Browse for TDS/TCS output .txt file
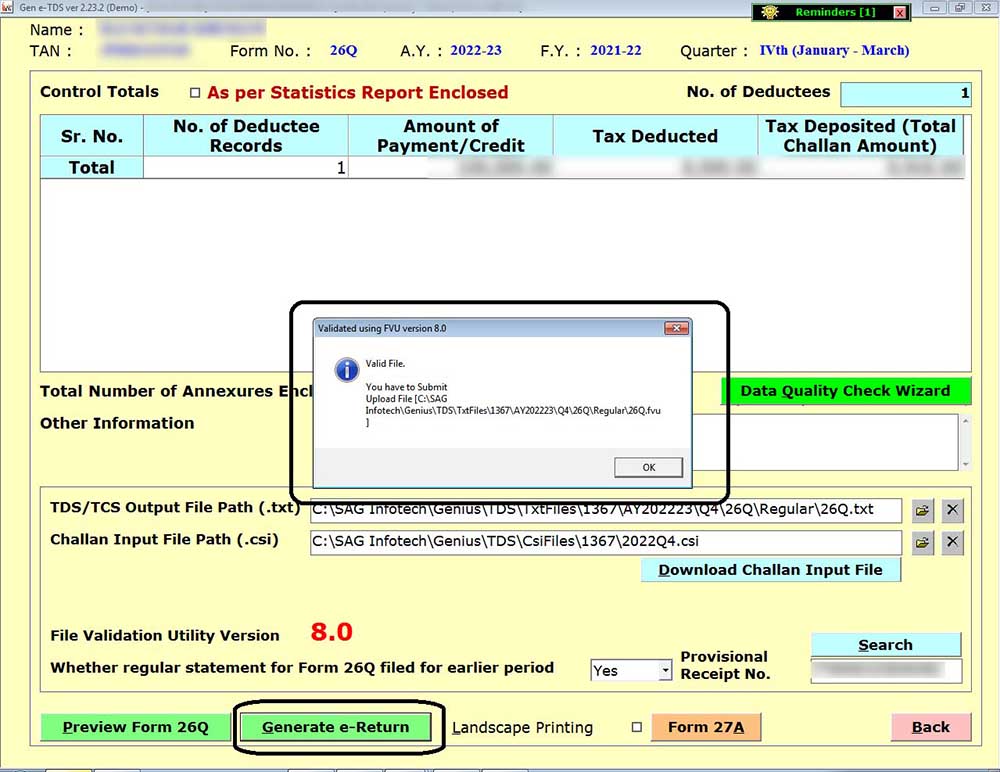 pyautogui.click(x=922, y=511)
